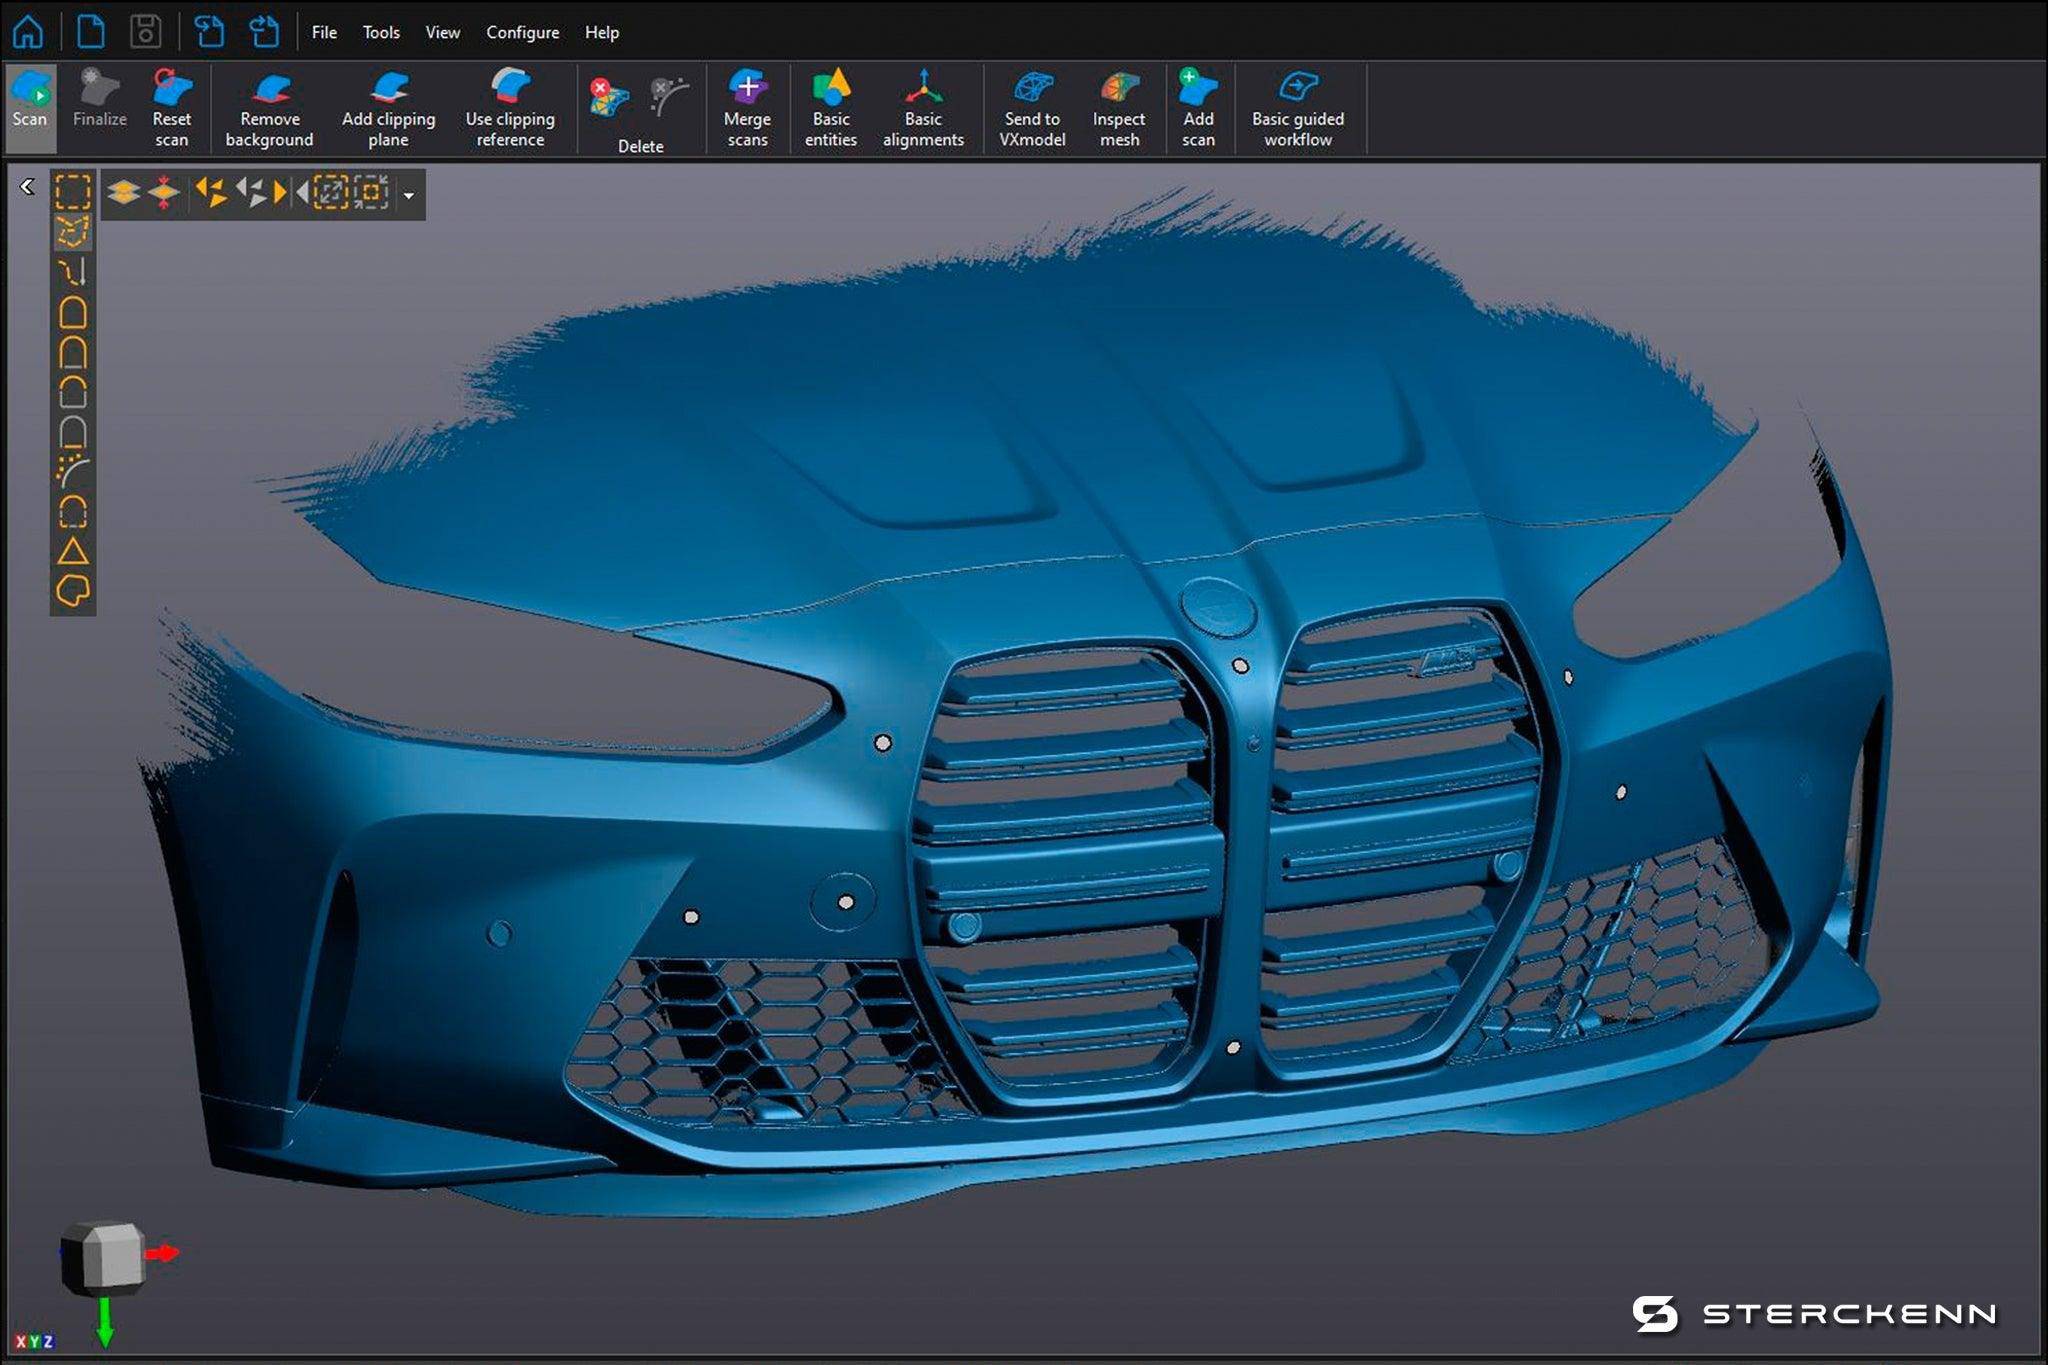Open Basic entities dropdown
The image size is (2048, 1365).
(x=830, y=107)
